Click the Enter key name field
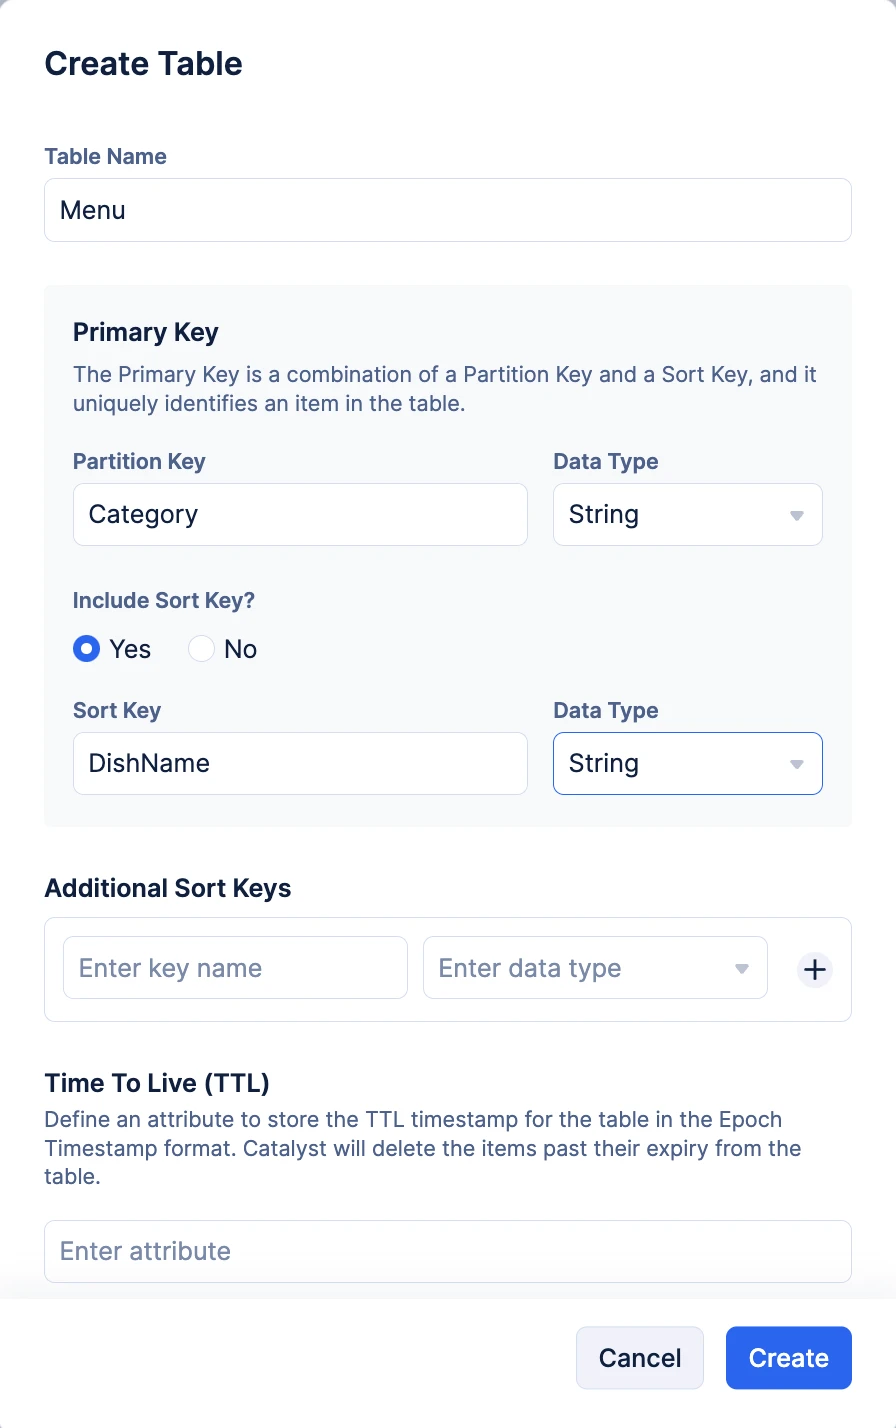The width and height of the screenshot is (896, 1428). (235, 968)
